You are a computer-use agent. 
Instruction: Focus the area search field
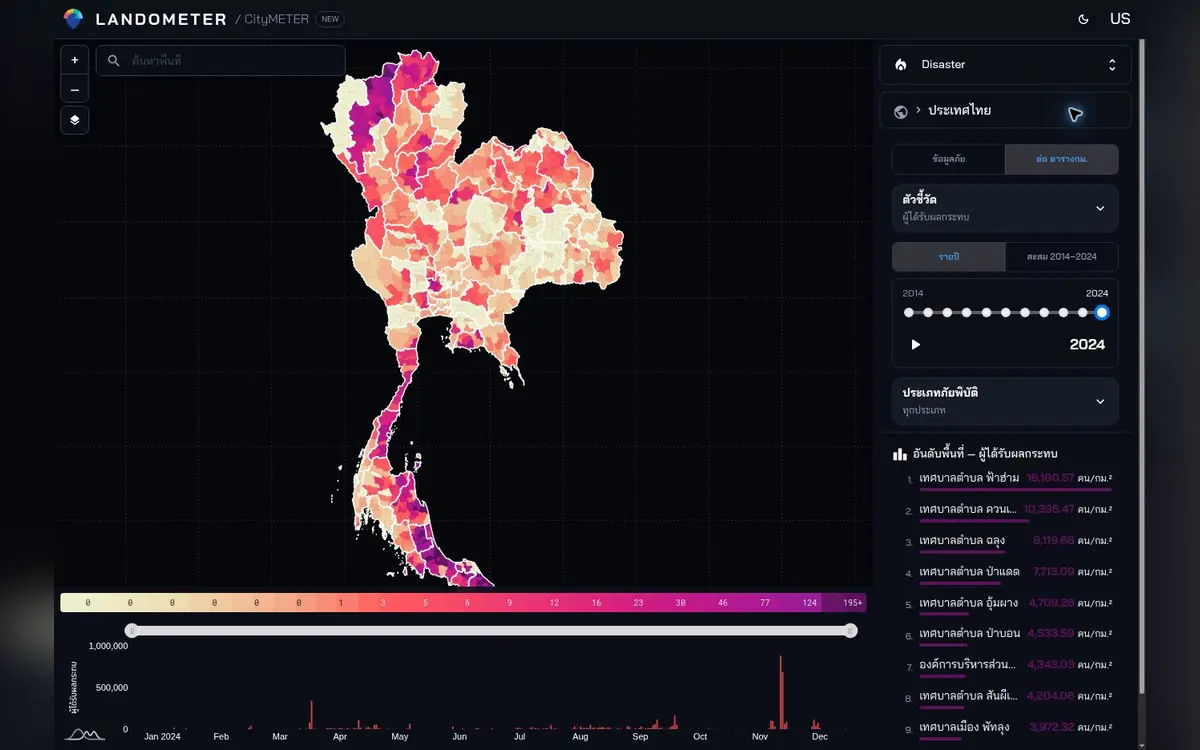(221, 61)
